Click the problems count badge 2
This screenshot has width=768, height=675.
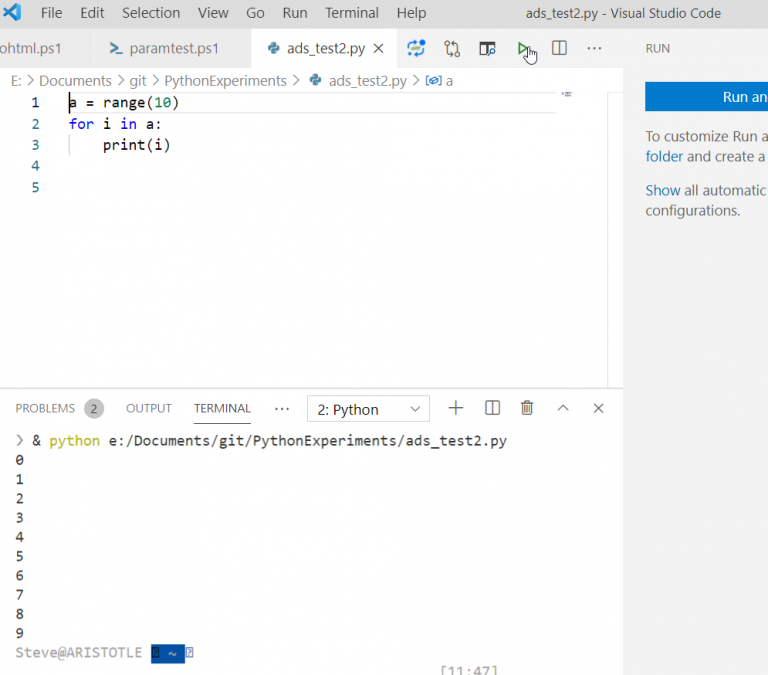pyautogui.click(x=94, y=409)
